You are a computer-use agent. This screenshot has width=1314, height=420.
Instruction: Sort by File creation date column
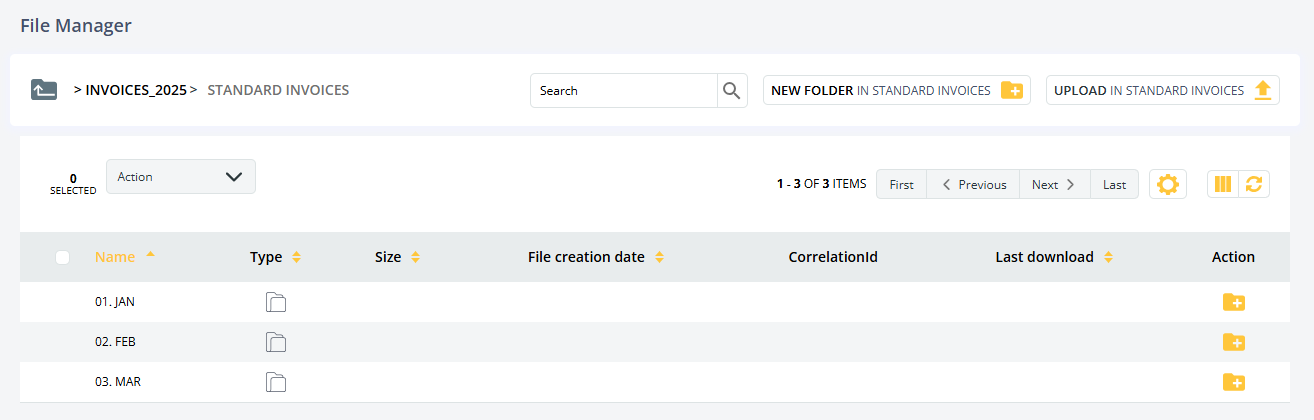coord(586,257)
